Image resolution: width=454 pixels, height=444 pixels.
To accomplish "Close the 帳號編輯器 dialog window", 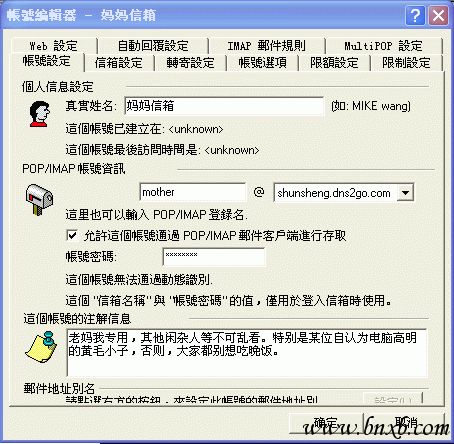I will coord(438,15).
